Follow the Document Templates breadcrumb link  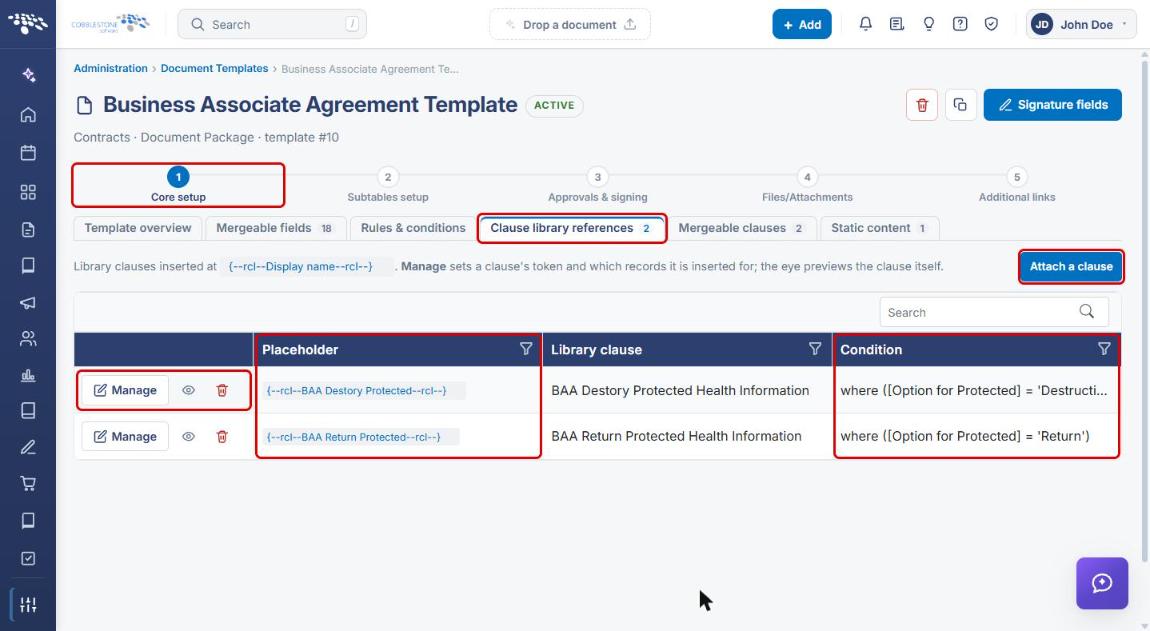pyautogui.click(x=214, y=68)
